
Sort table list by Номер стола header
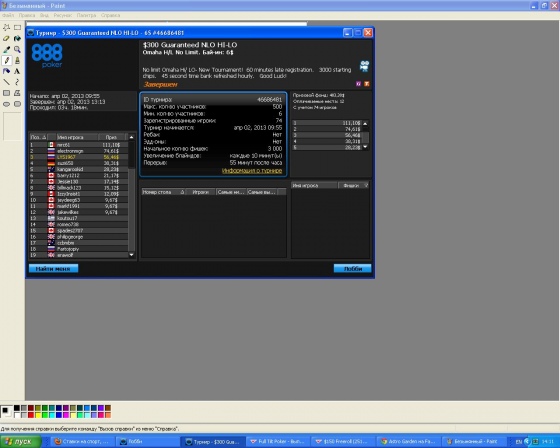click(x=163, y=192)
